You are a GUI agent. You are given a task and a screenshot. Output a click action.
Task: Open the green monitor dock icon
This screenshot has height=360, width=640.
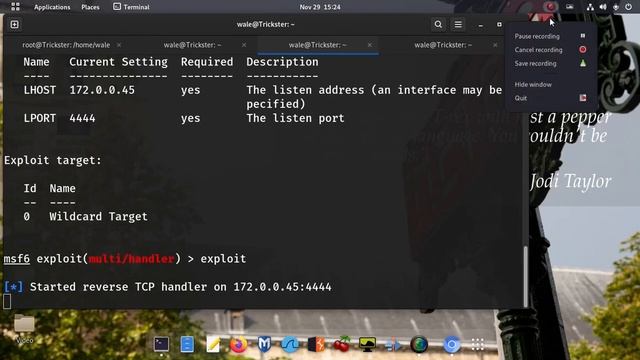367,344
